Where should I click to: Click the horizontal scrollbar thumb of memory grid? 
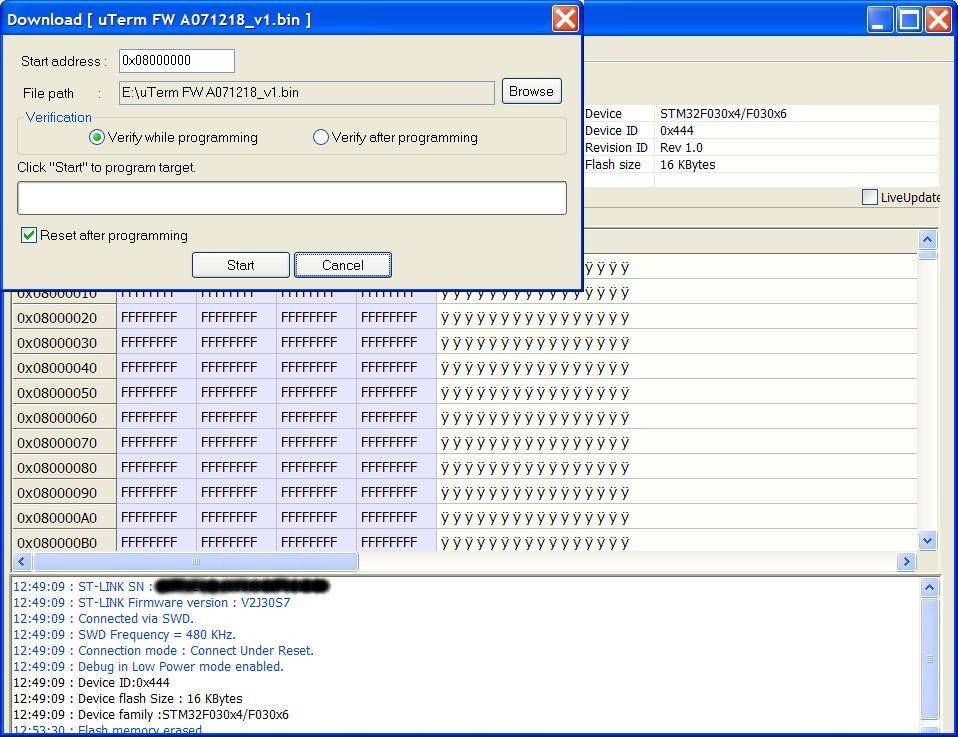click(196, 562)
